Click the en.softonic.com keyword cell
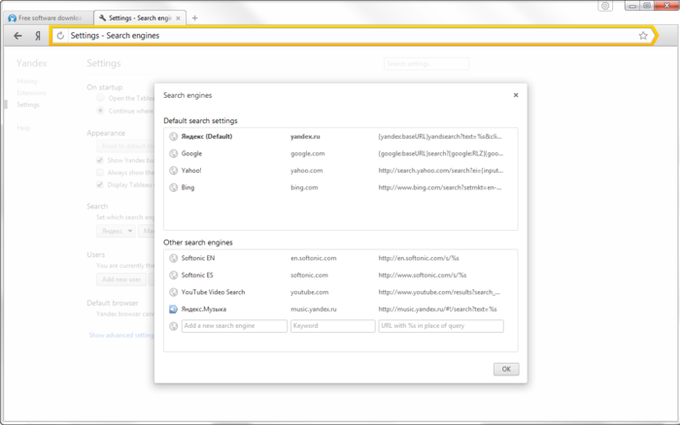Viewport: 680px width, 425px height. point(314,258)
